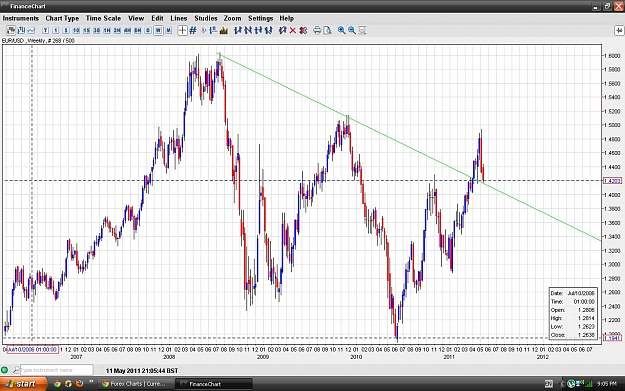
Task: Switch to 4H time scale
Action: pos(128,30)
